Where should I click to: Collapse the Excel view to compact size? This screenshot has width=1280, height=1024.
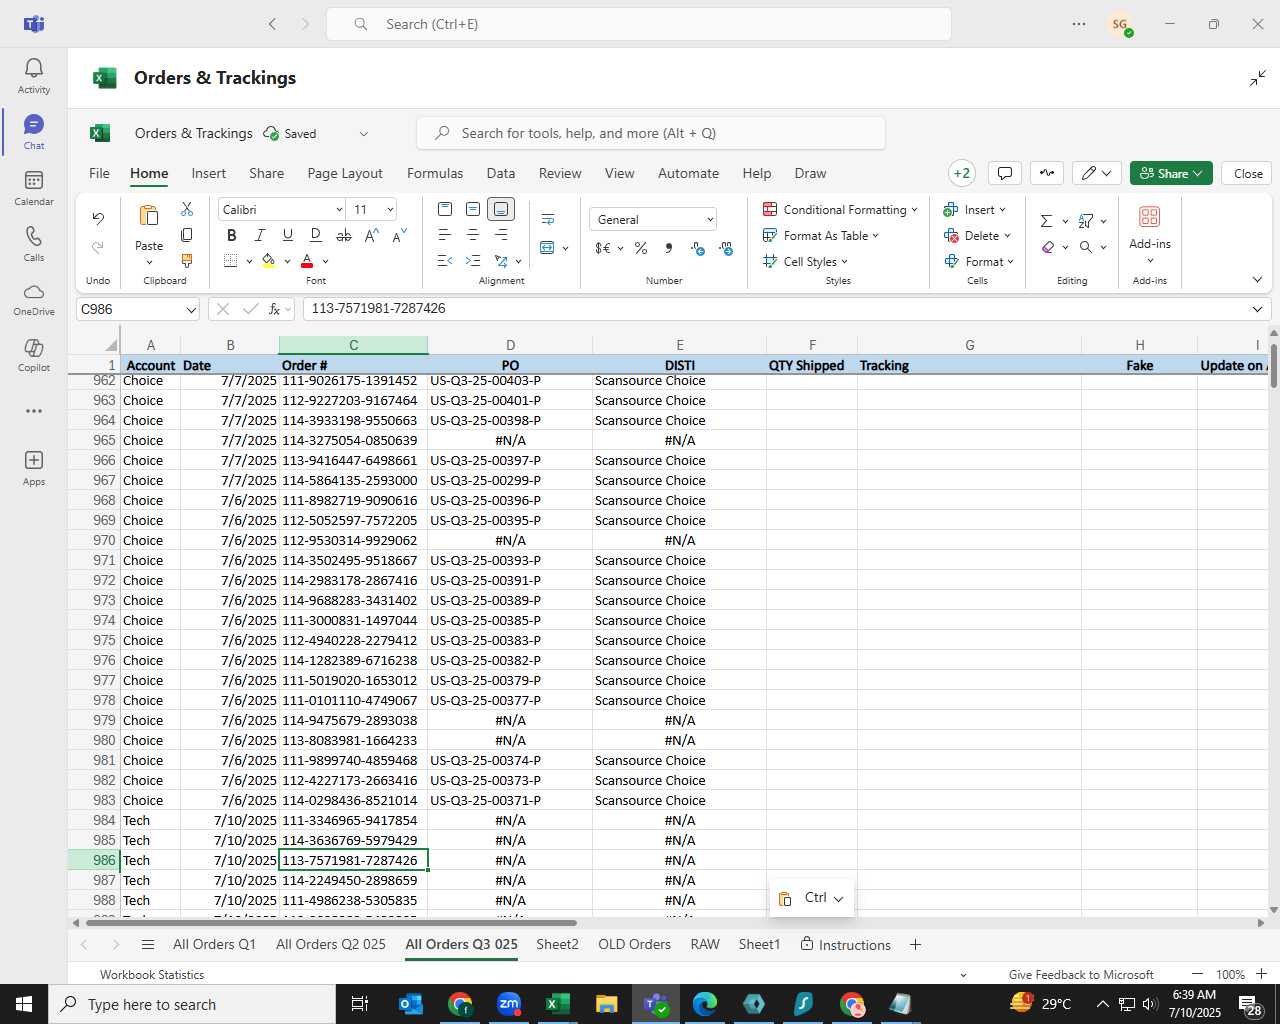point(1258,78)
